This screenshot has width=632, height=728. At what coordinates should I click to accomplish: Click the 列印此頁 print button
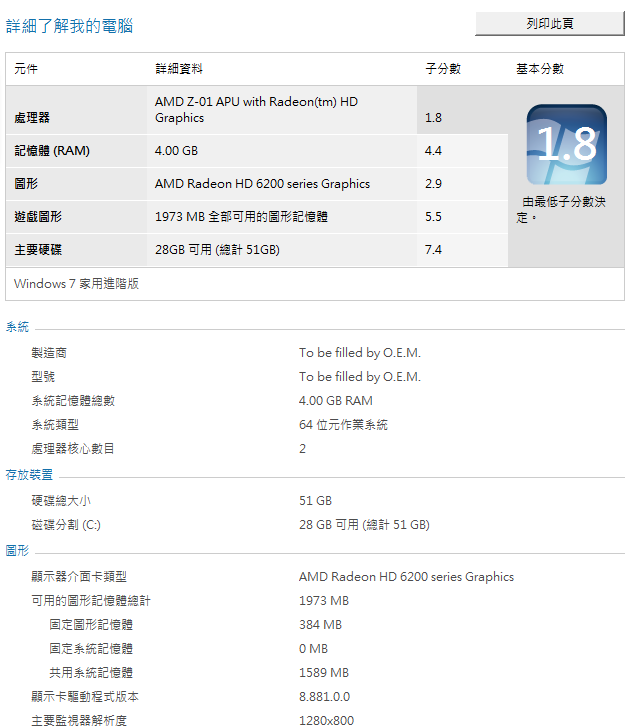coord(550,23)
